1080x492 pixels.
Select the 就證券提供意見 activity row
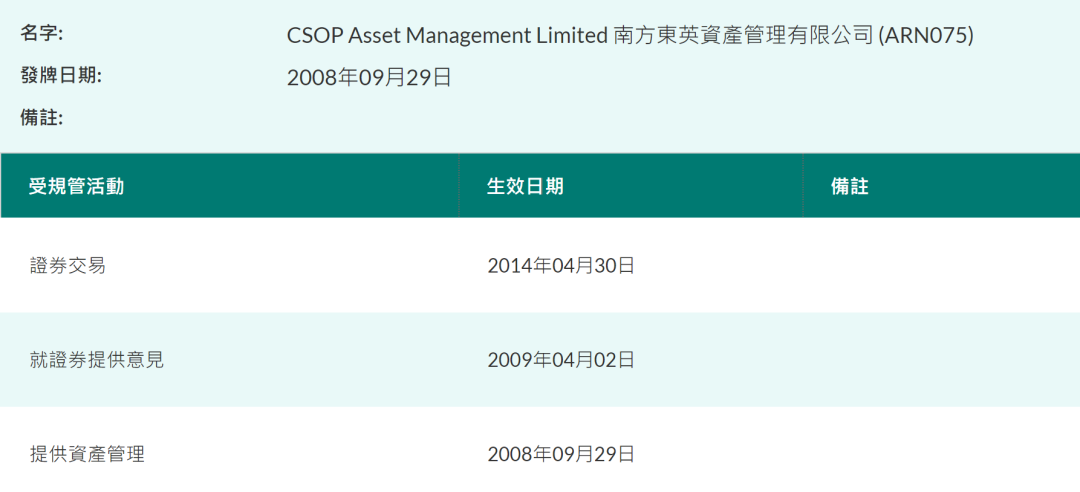tap(97, 360)
